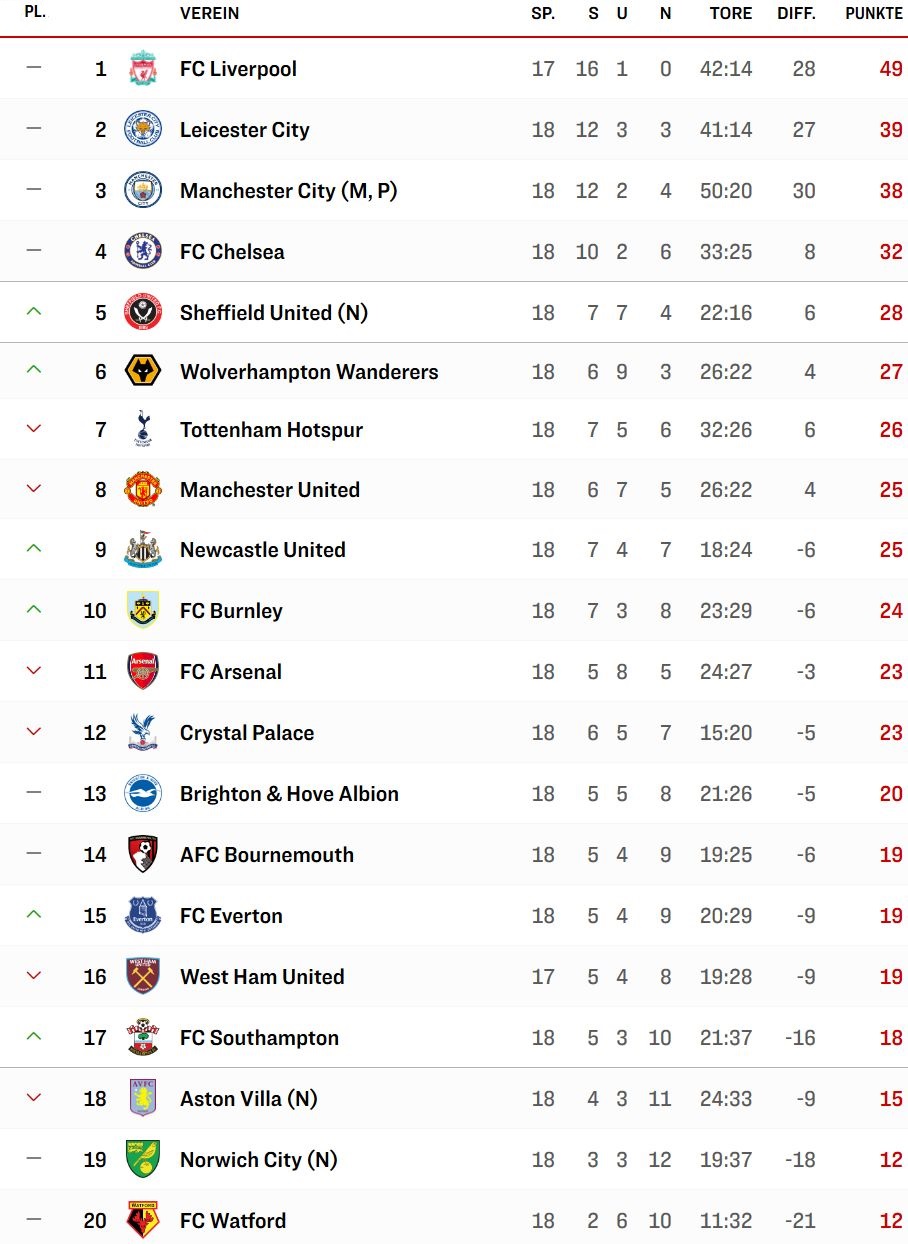908x1244 pixels.
Task: Click the VEREIN column header
Action: coord(209,14)
